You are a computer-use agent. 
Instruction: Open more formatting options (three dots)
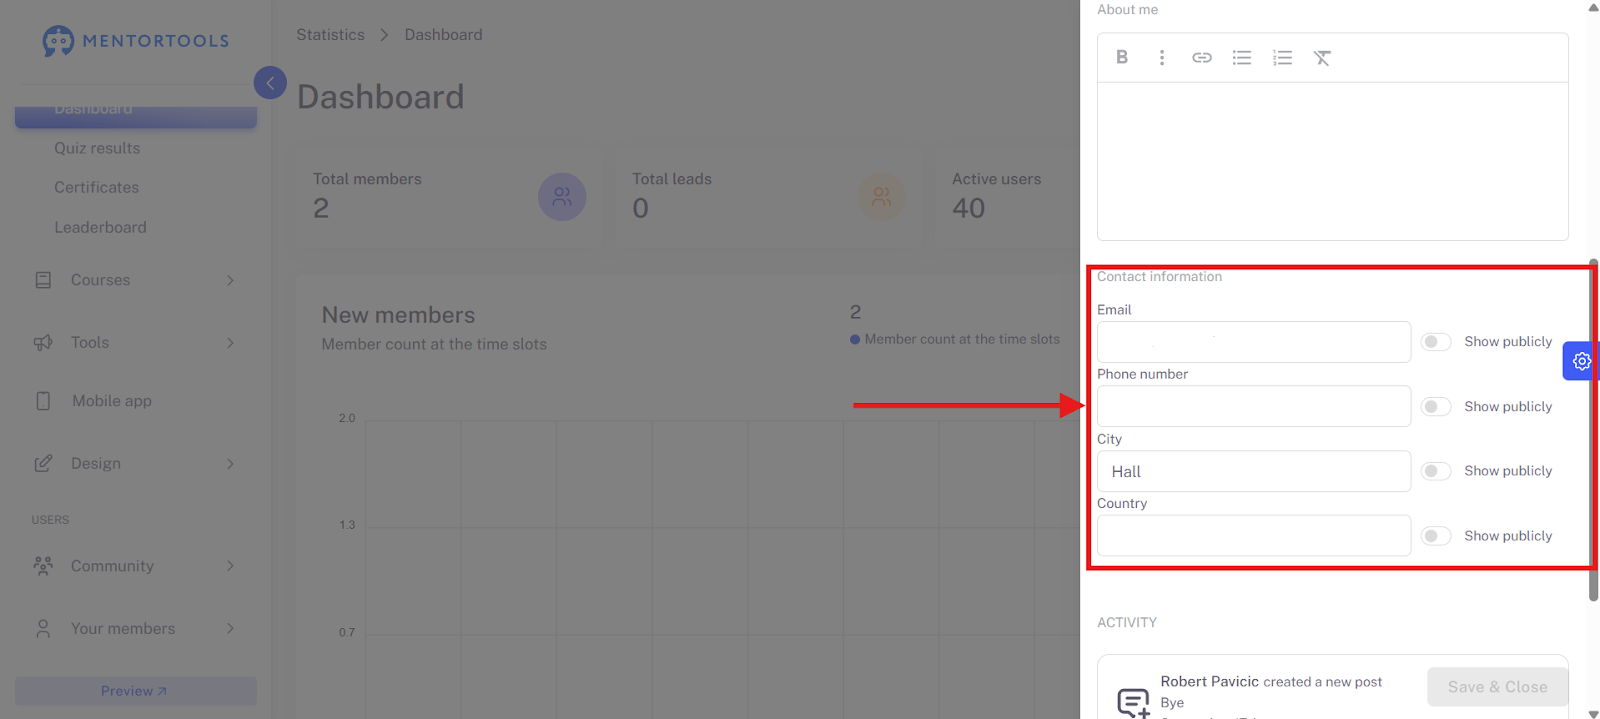(1162, 57)
